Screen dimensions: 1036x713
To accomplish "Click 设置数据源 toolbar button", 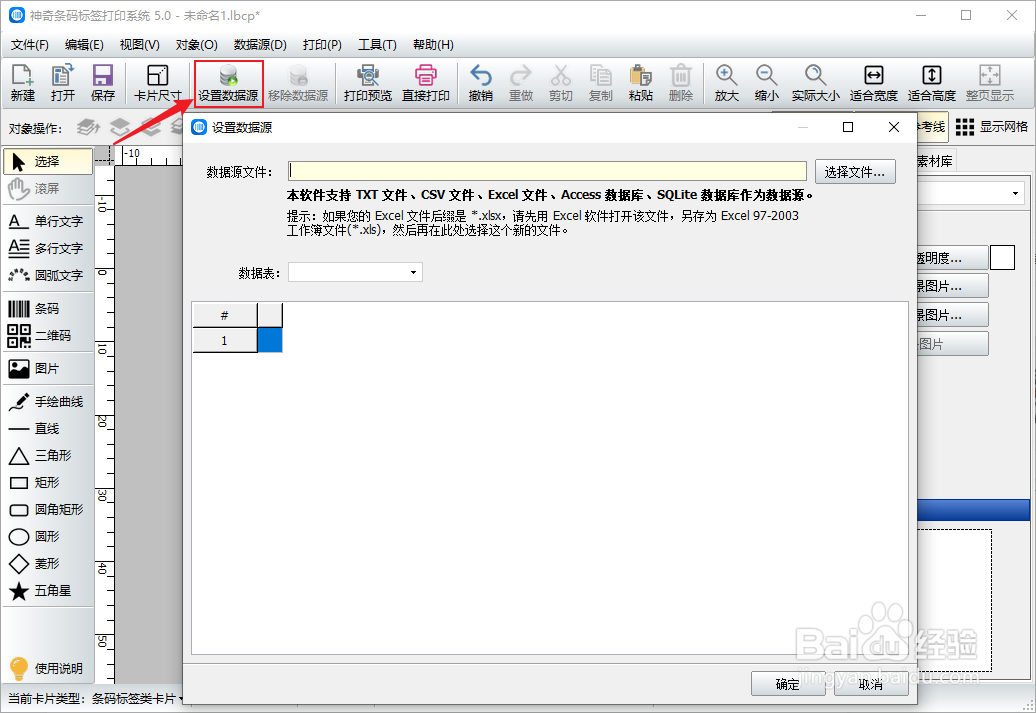I will pyautogui.click(x=229, y=83).
